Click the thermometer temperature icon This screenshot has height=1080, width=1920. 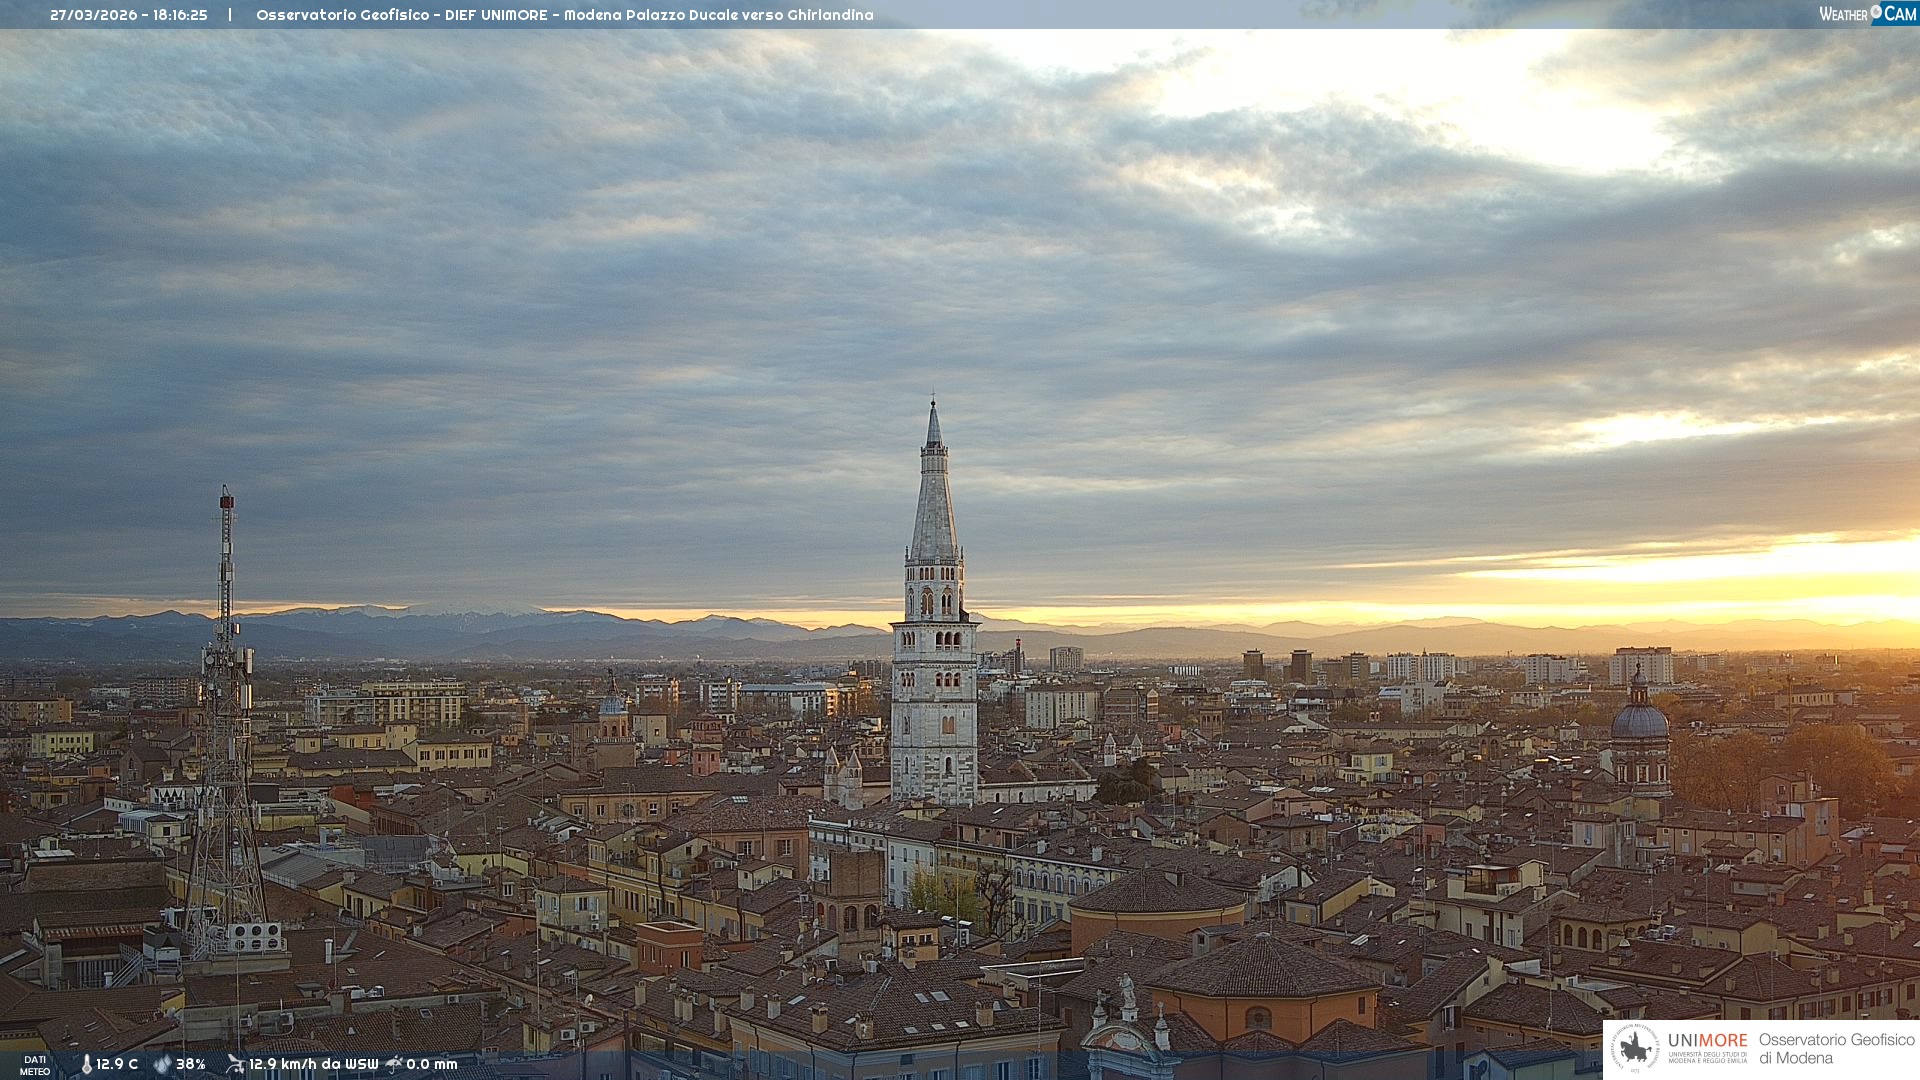pyautogui.click(x=86, y=1065)
